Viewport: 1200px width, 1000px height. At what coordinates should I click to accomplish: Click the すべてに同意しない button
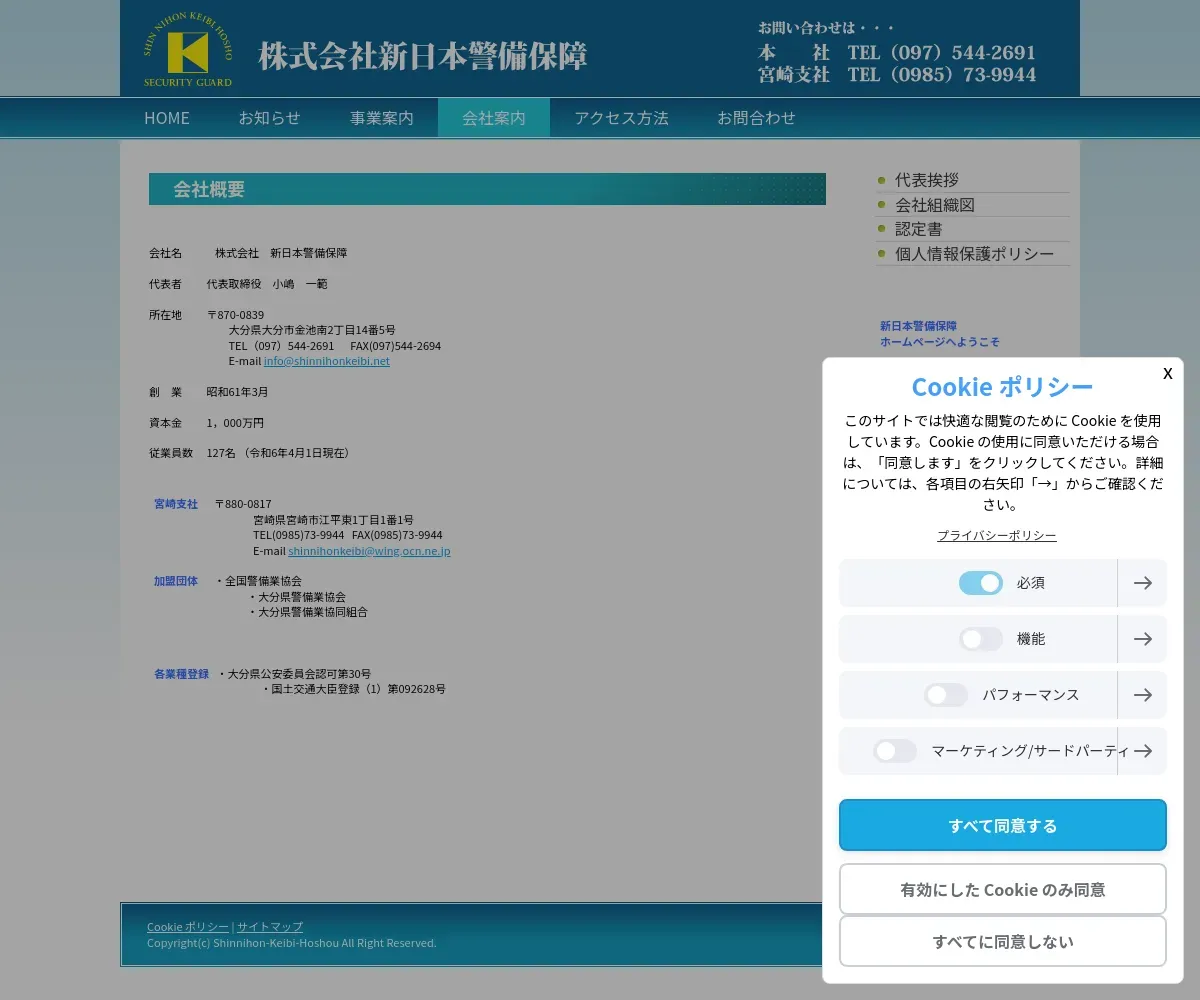click(x=1003, y=941)
